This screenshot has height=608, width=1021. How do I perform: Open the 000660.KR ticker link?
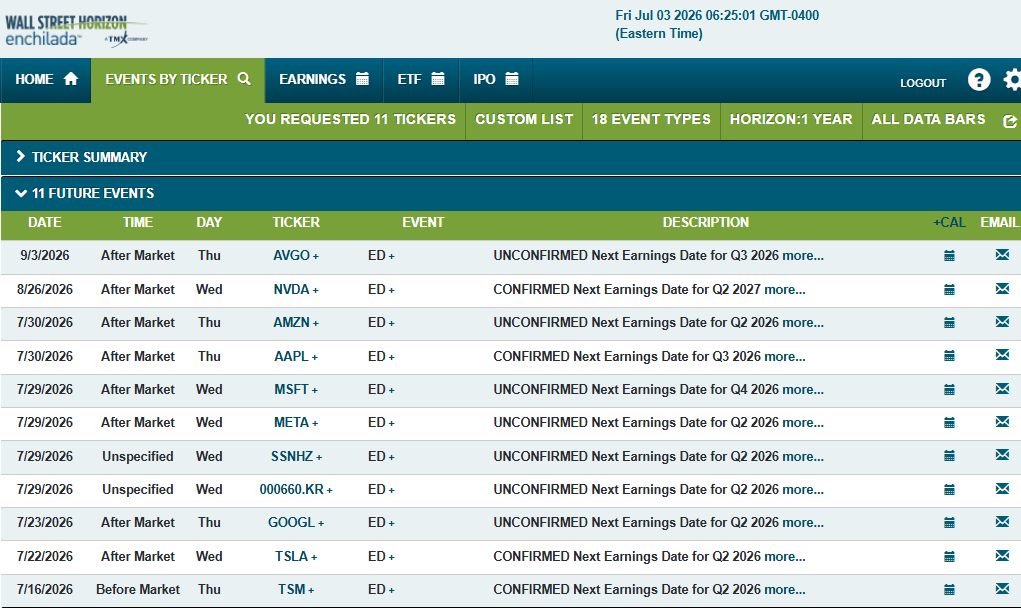pos(291,490)
